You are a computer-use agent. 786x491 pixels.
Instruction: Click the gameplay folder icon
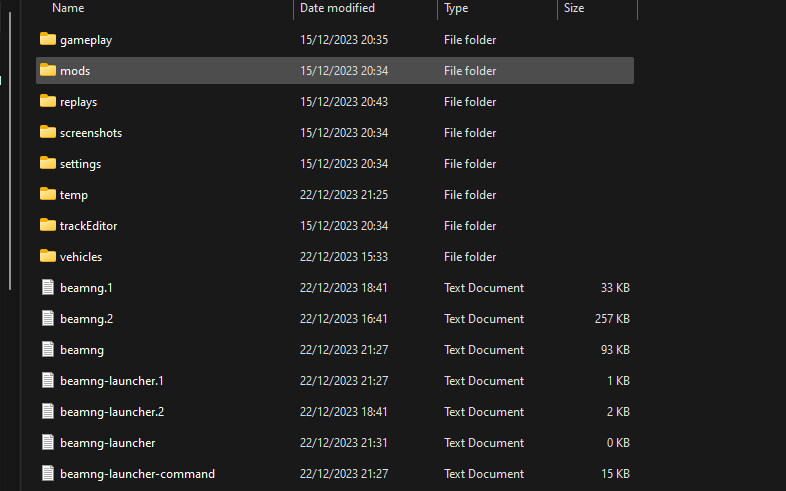[x=48, y=40]
